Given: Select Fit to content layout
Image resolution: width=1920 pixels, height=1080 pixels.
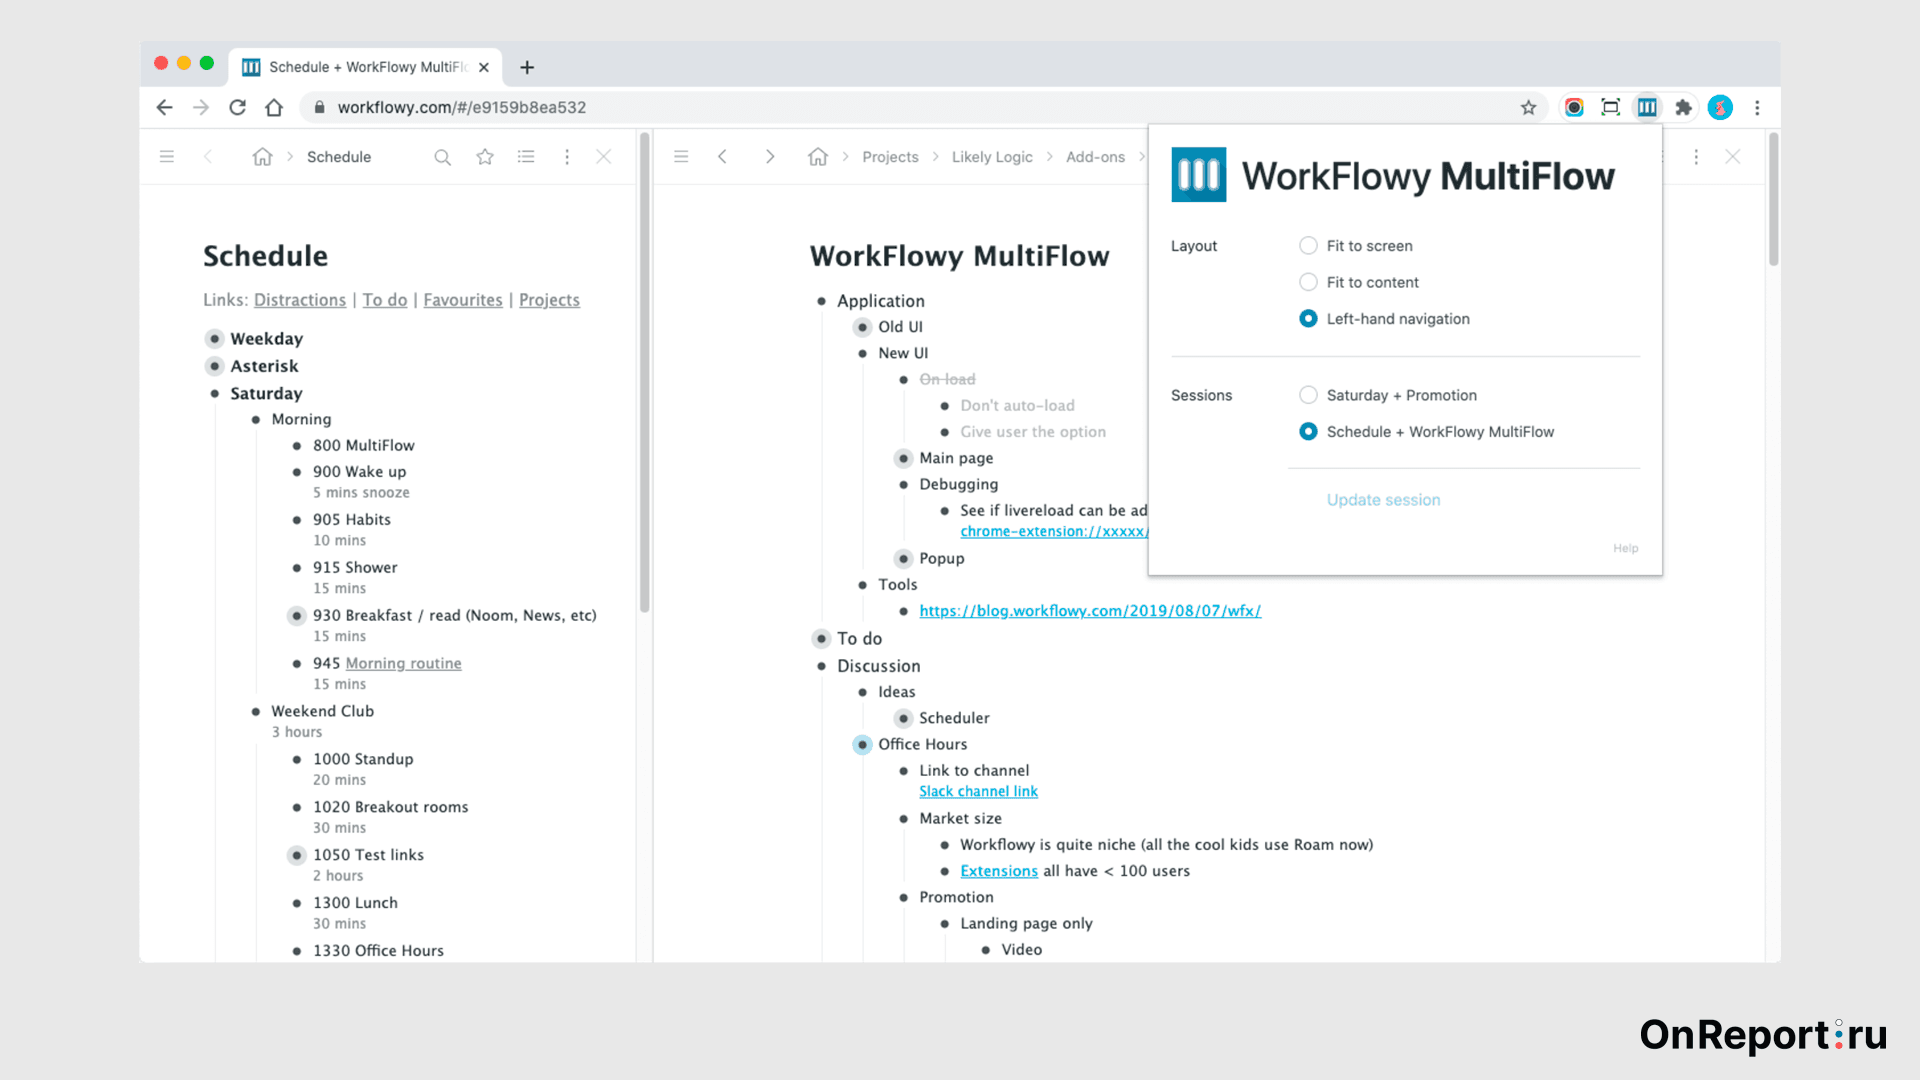Looking at the screenshot, I should 1308,282.
